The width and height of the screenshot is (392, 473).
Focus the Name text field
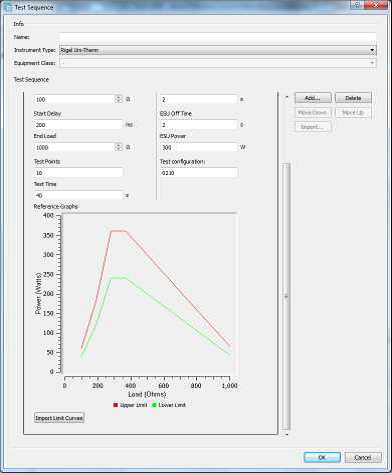point(218,37)
